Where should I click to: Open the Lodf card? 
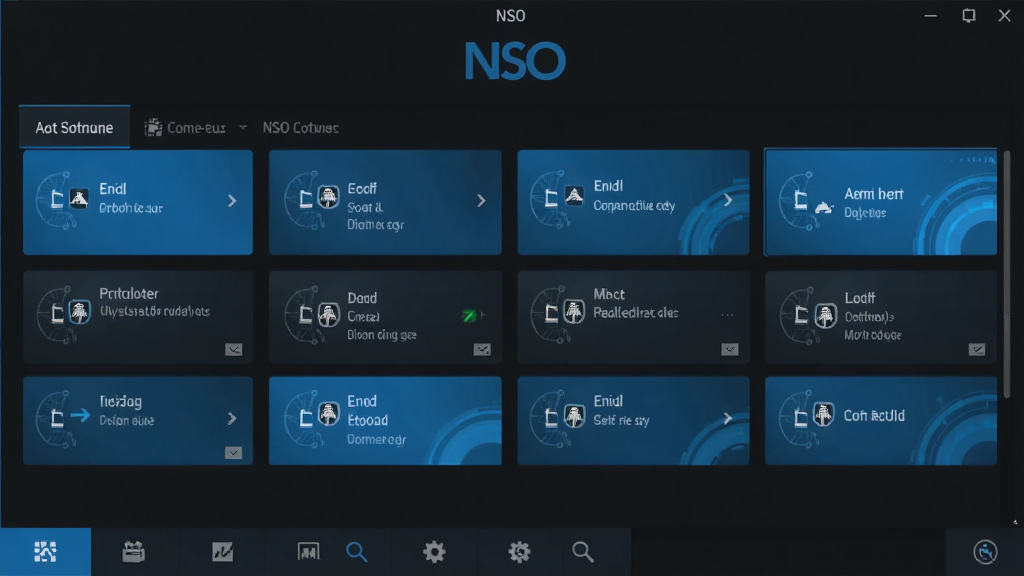point(881,317)
